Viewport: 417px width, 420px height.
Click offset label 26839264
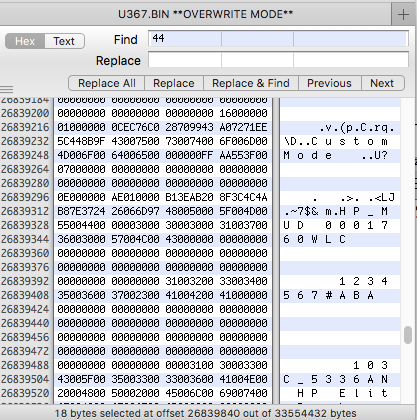click(25, 169)
